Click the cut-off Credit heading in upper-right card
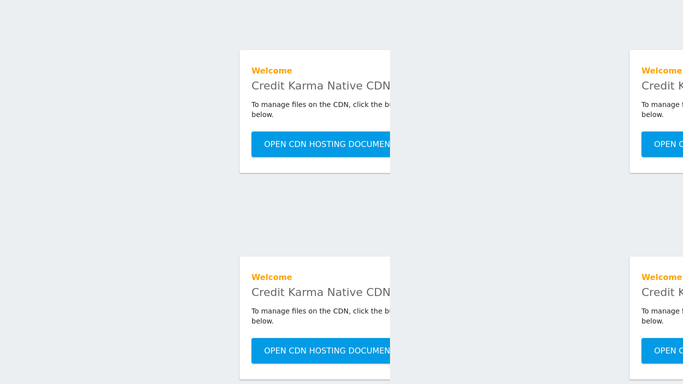 [x=662, y=86]
